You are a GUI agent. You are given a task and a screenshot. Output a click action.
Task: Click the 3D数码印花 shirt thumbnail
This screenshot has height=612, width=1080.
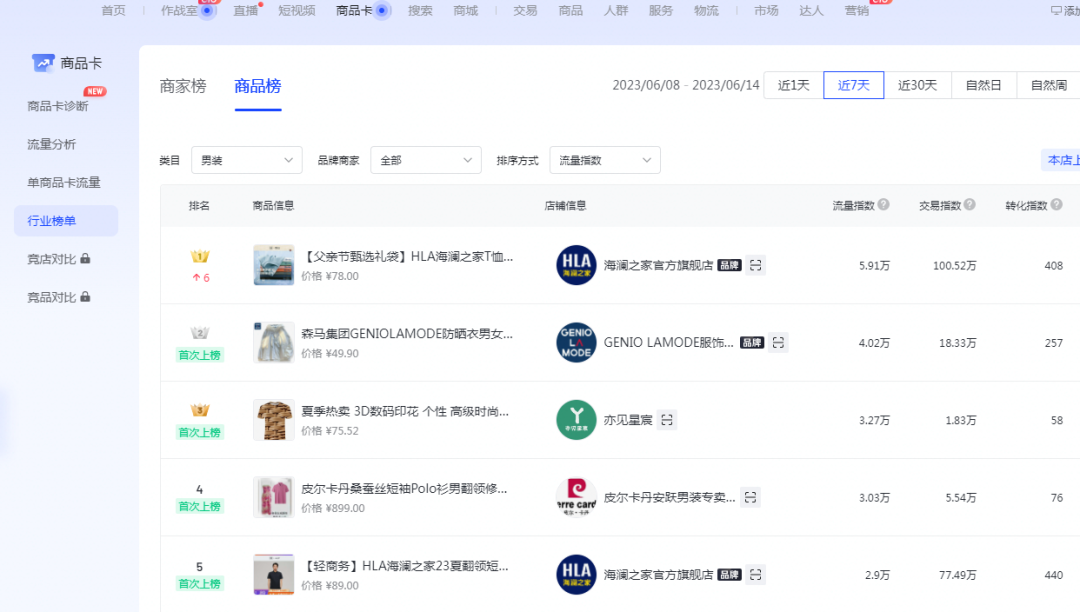coord(273,420)
